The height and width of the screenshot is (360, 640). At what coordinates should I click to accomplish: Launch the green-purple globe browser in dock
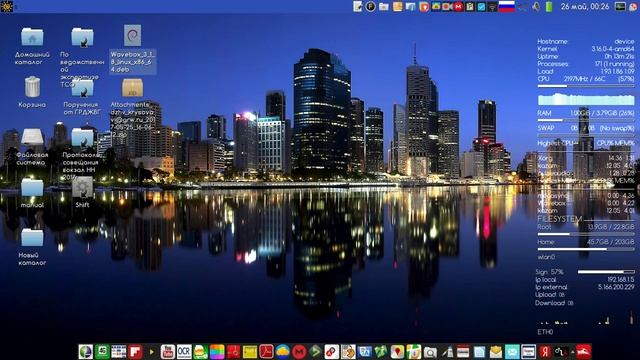click(86, 352)
